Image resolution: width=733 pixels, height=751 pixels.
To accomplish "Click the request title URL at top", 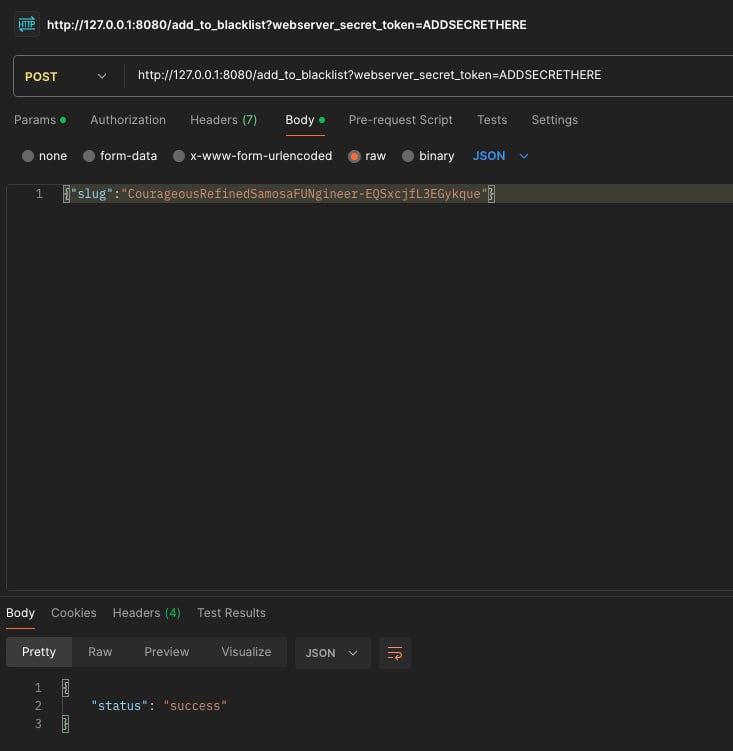I will coord(286,25).
